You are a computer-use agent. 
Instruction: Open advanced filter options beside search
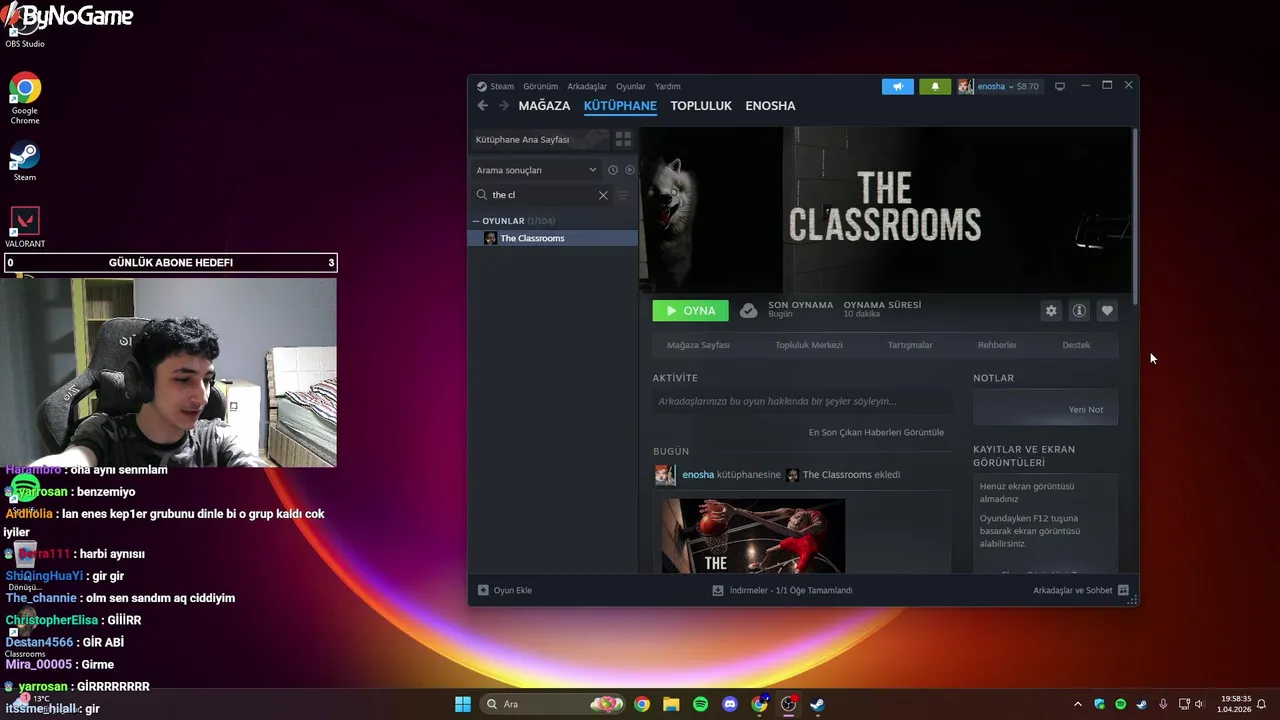coord(623,195)
